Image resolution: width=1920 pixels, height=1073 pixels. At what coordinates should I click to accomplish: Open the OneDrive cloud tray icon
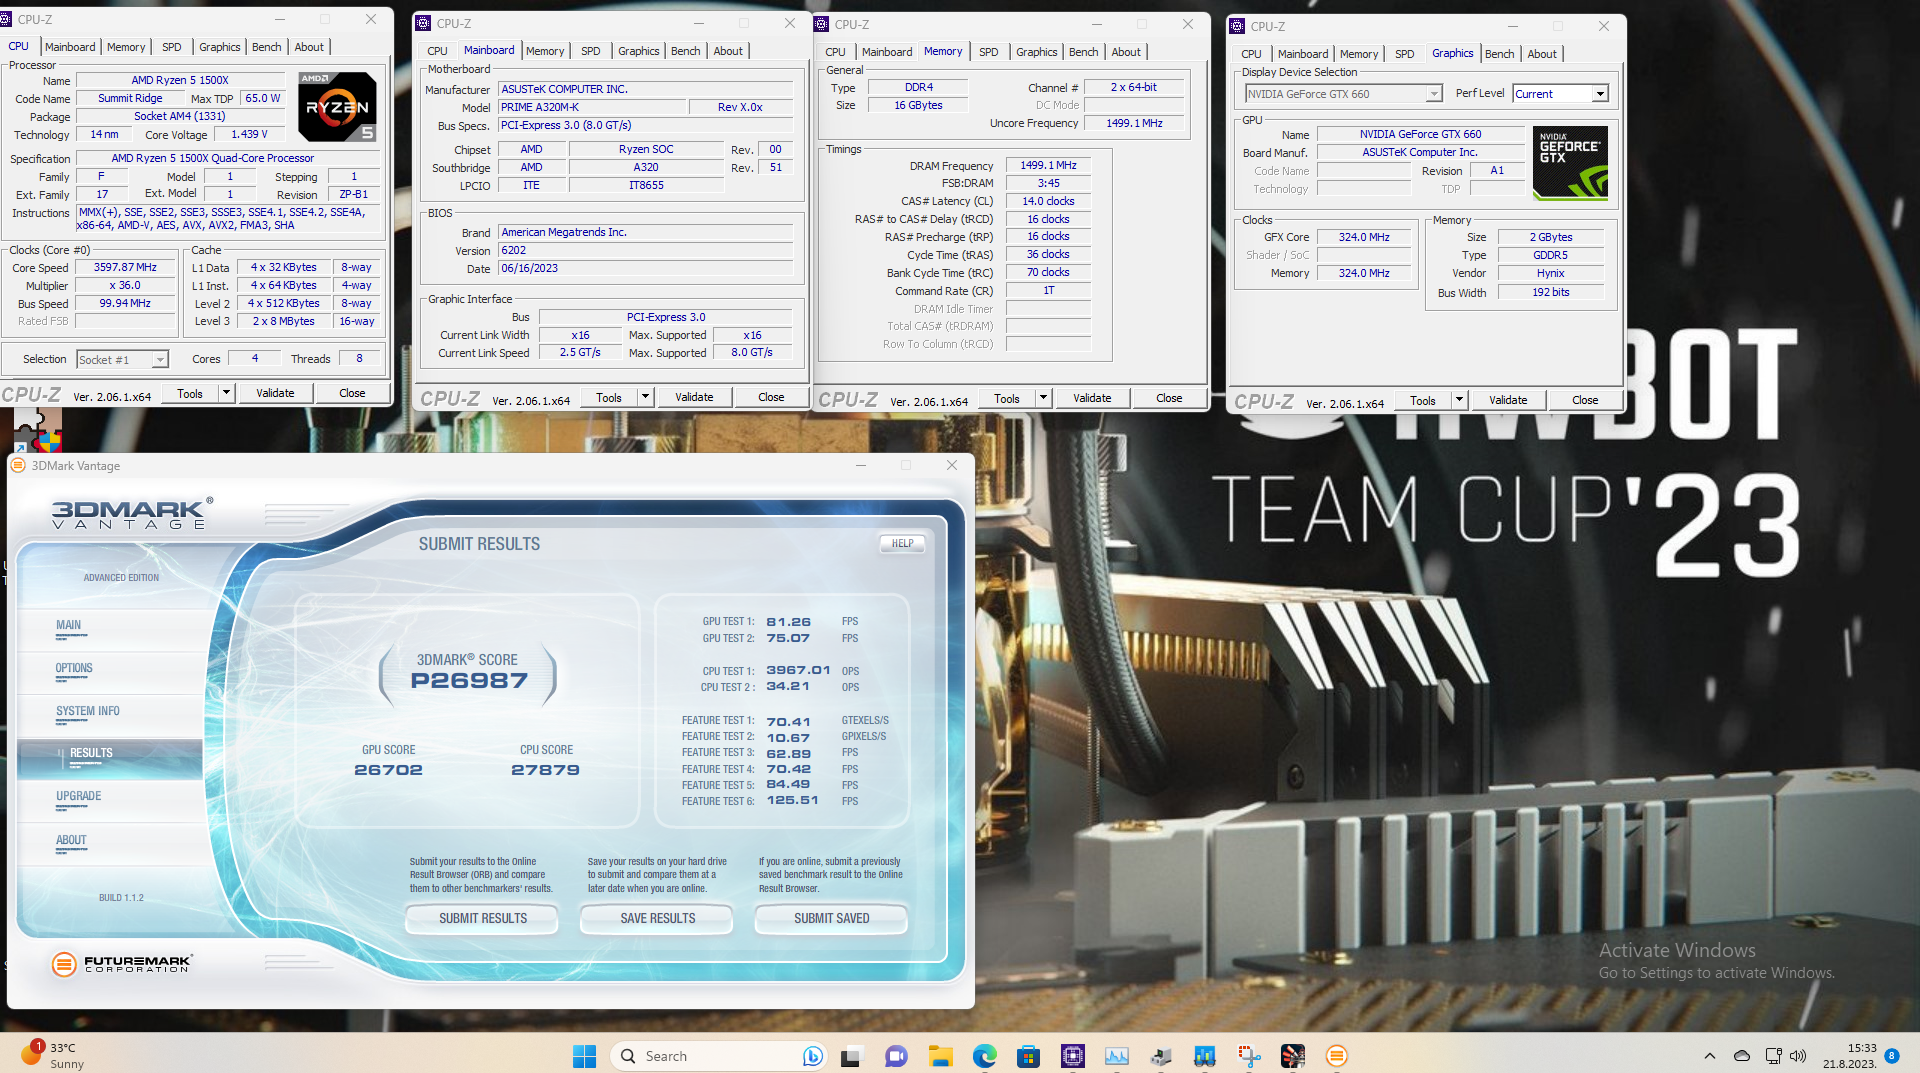tap(1742, 1056)
